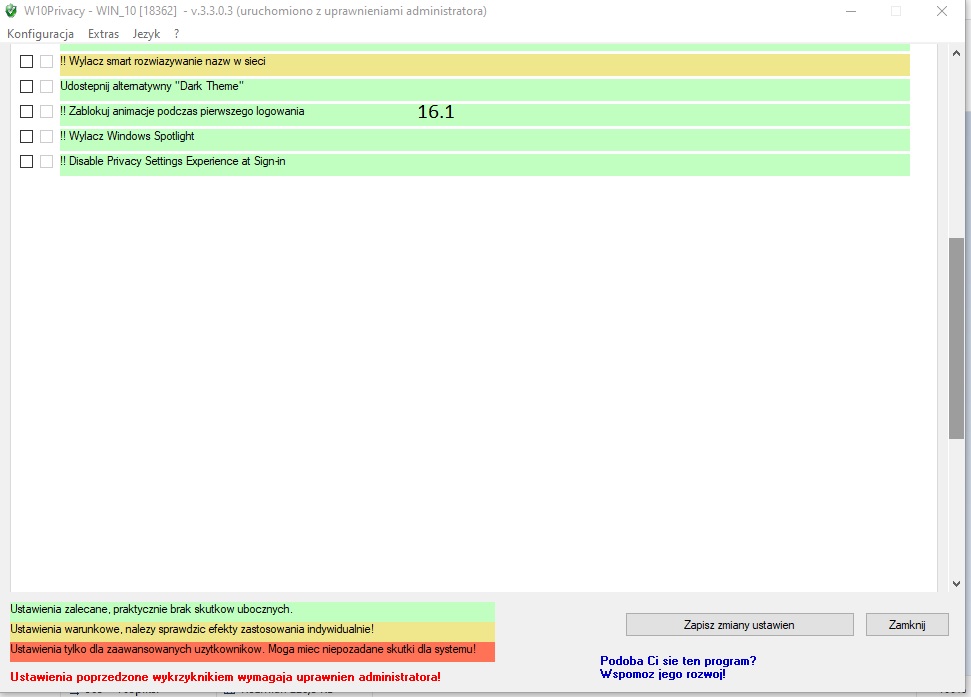Click greyed second checkbox beside 'Wylacz smart rozwiazywanie'

tap(46, 61)
